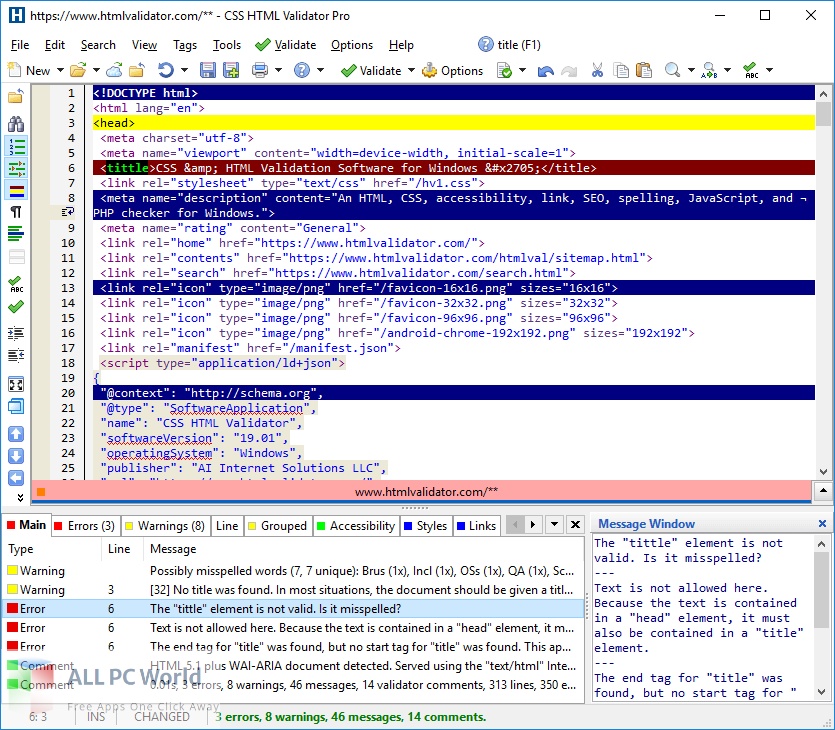Click the Undo arrow icon on toolbar
The height and width of the screenshot is (730, 835).
546,70
